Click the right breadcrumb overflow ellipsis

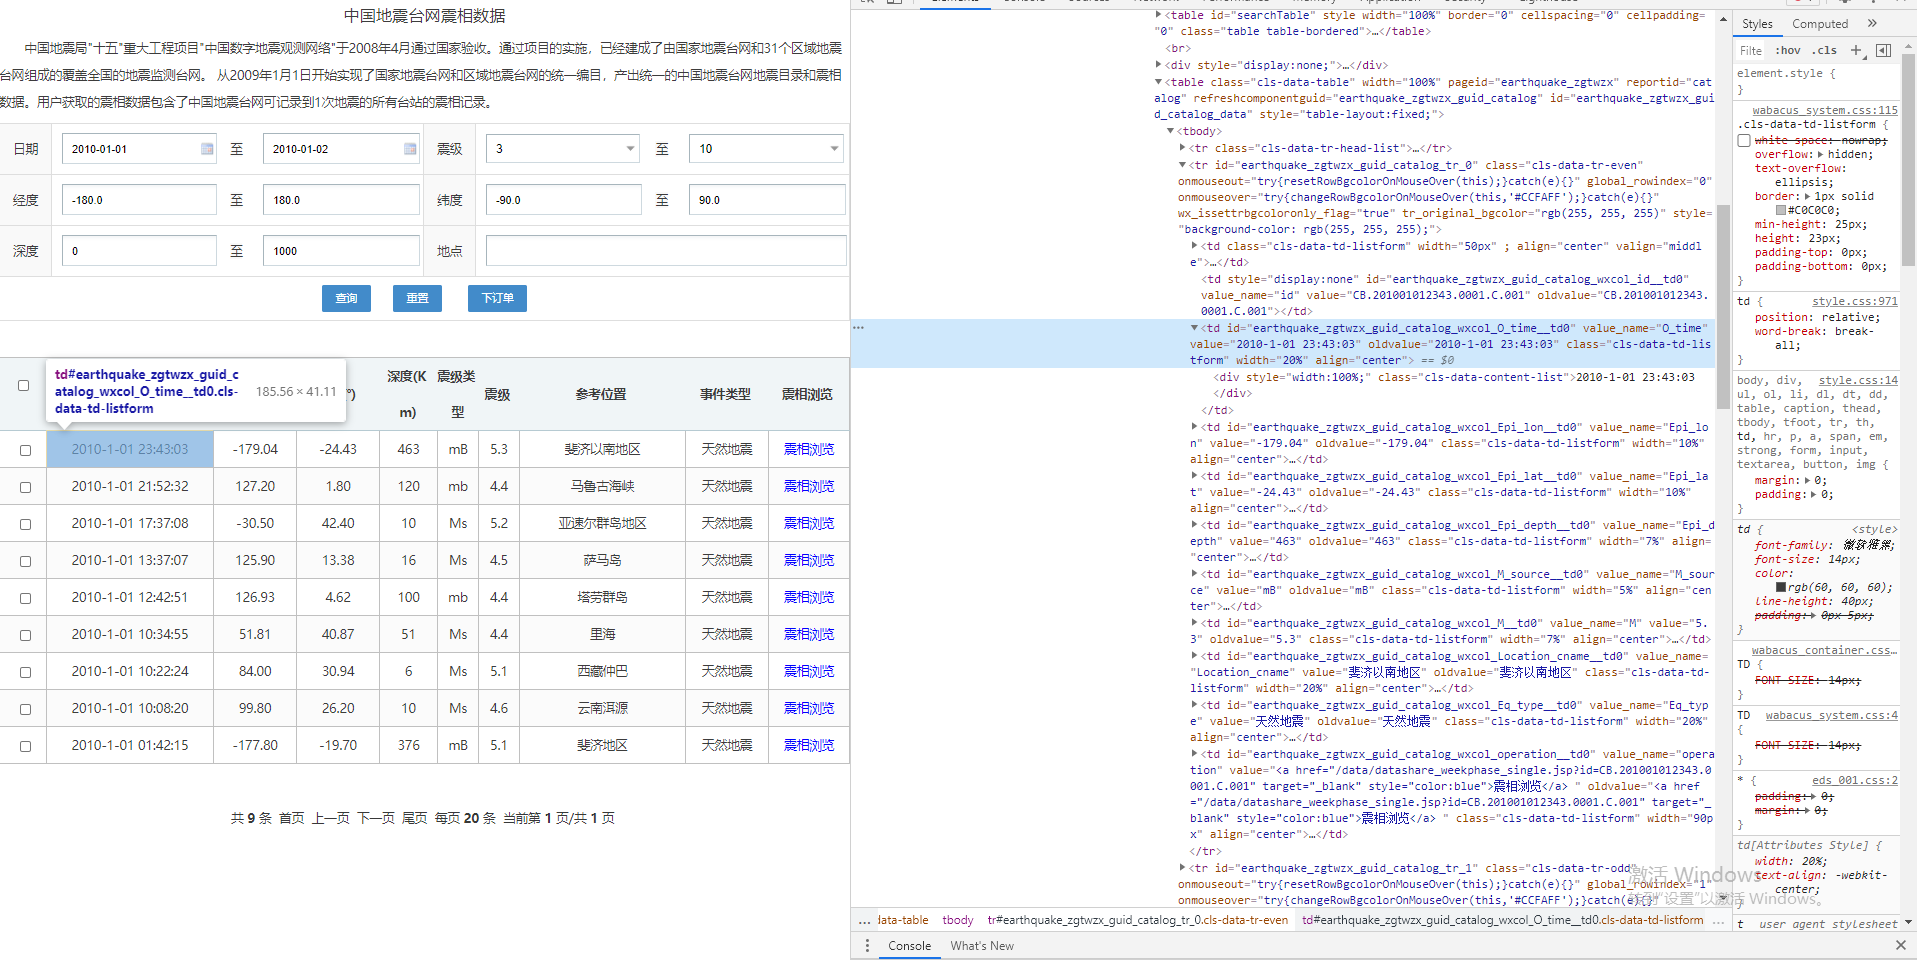1718,920
